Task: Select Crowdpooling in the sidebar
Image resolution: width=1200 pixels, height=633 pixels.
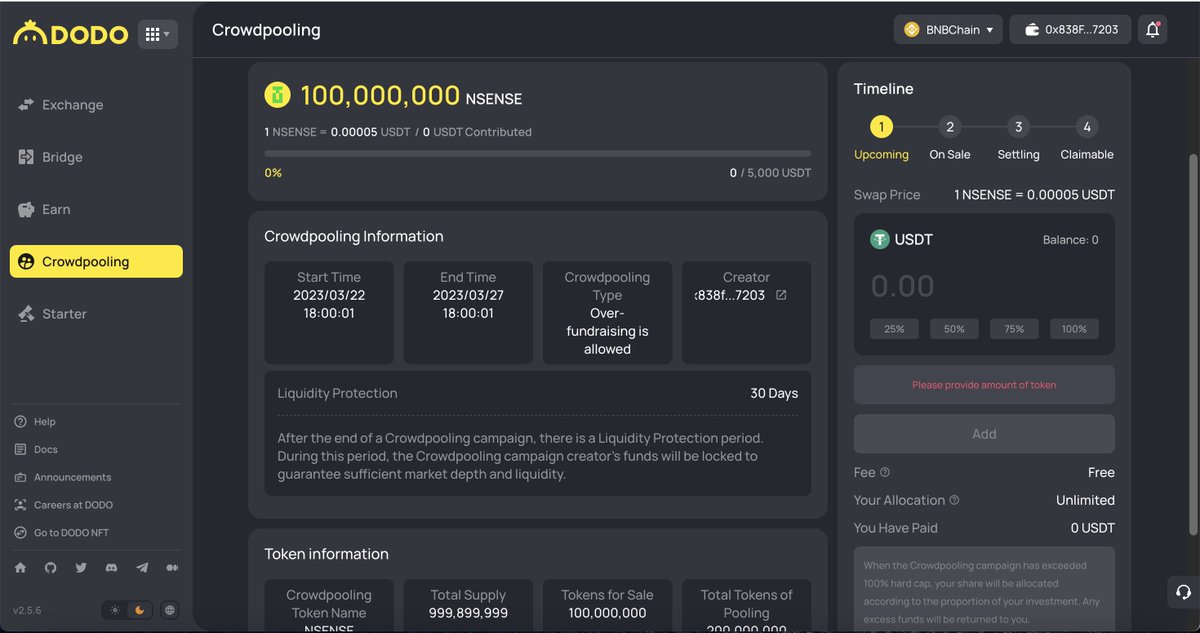Action: coord(96,261)
